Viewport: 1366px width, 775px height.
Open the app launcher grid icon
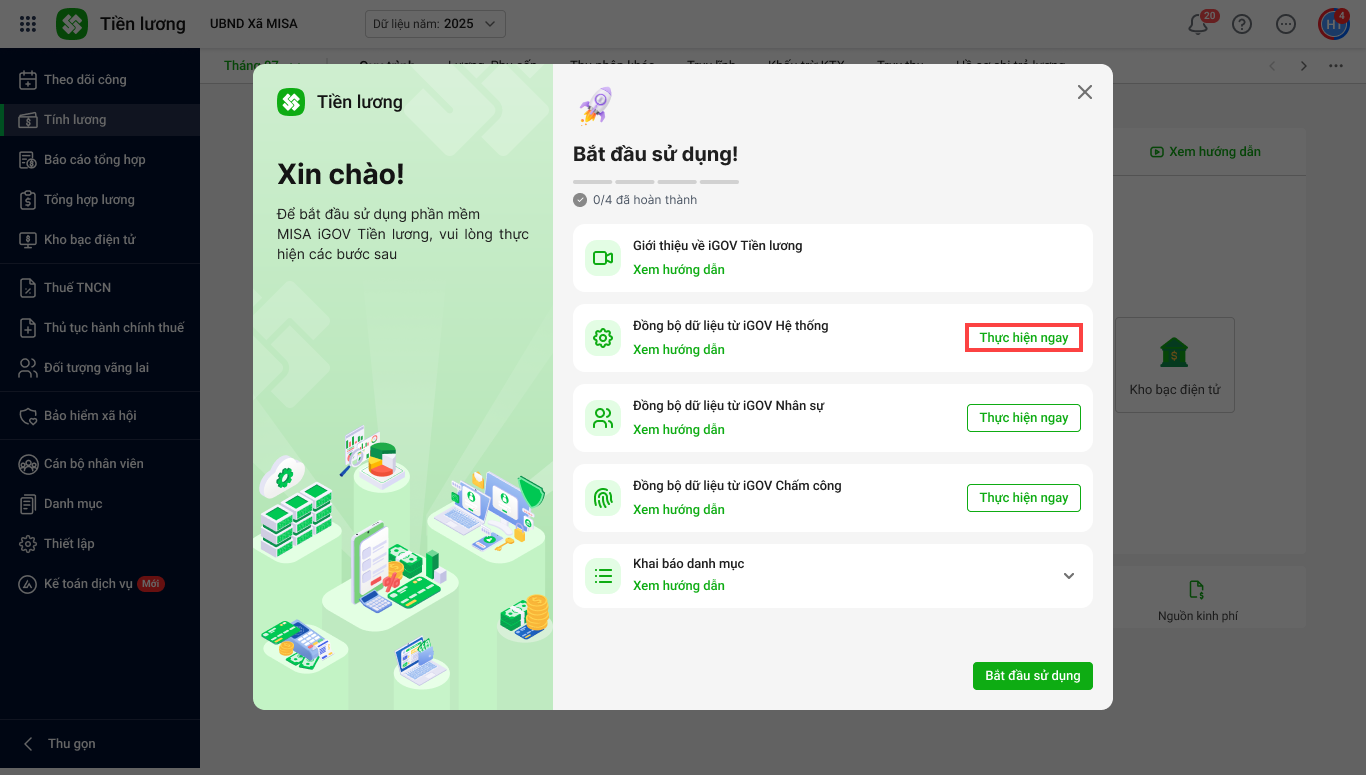pyautogui.click(x=28, y=24)
